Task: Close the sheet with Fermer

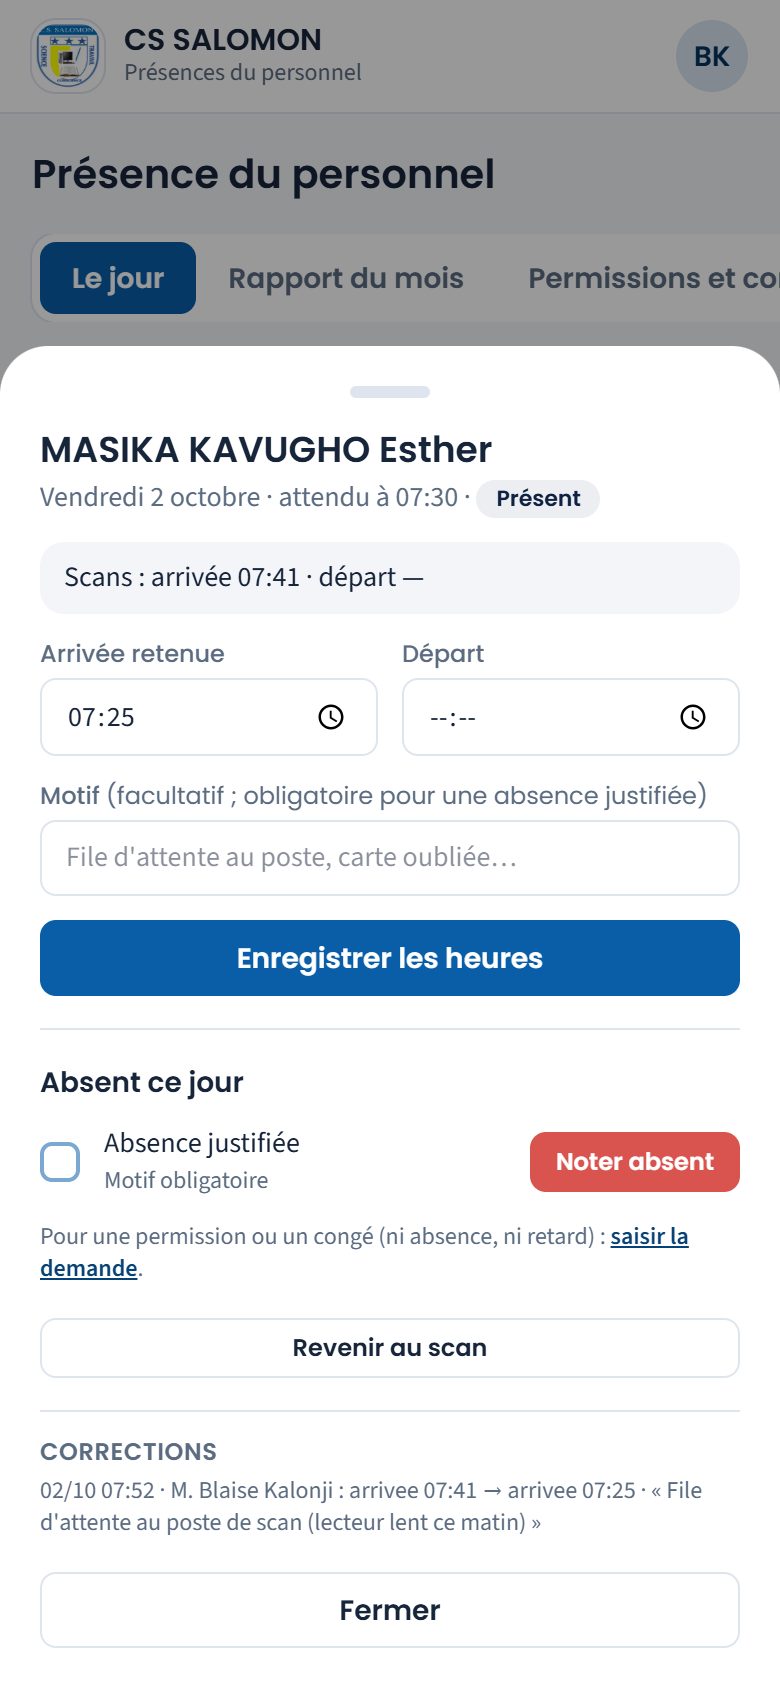Action: pyautogui.click(x=390, y=1610)
